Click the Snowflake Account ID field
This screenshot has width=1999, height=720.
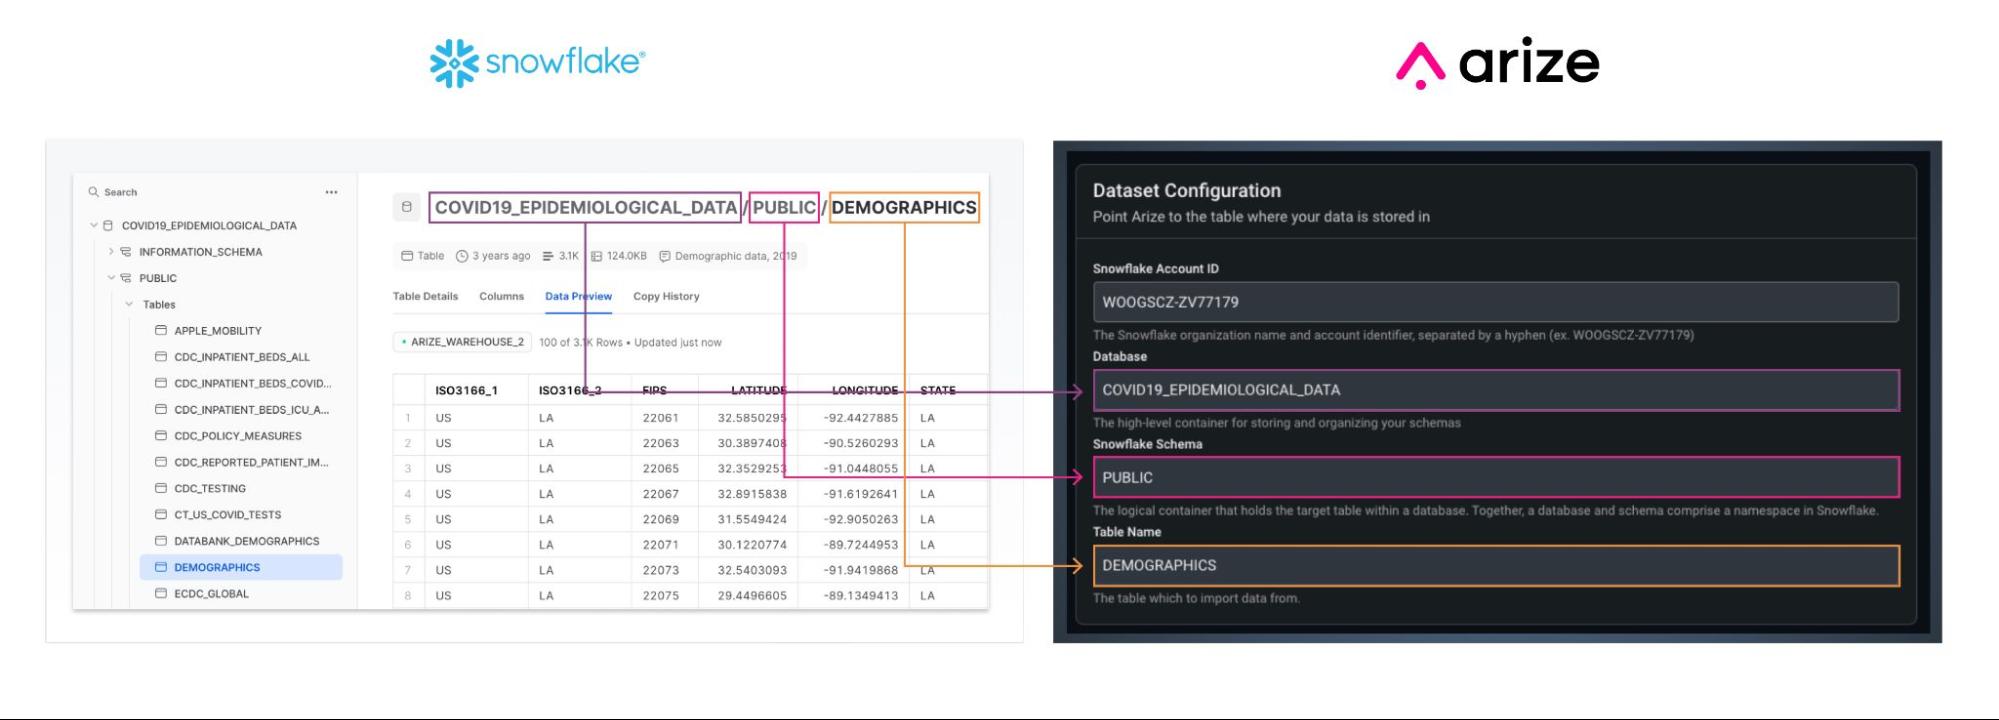tap(1495, 302)
